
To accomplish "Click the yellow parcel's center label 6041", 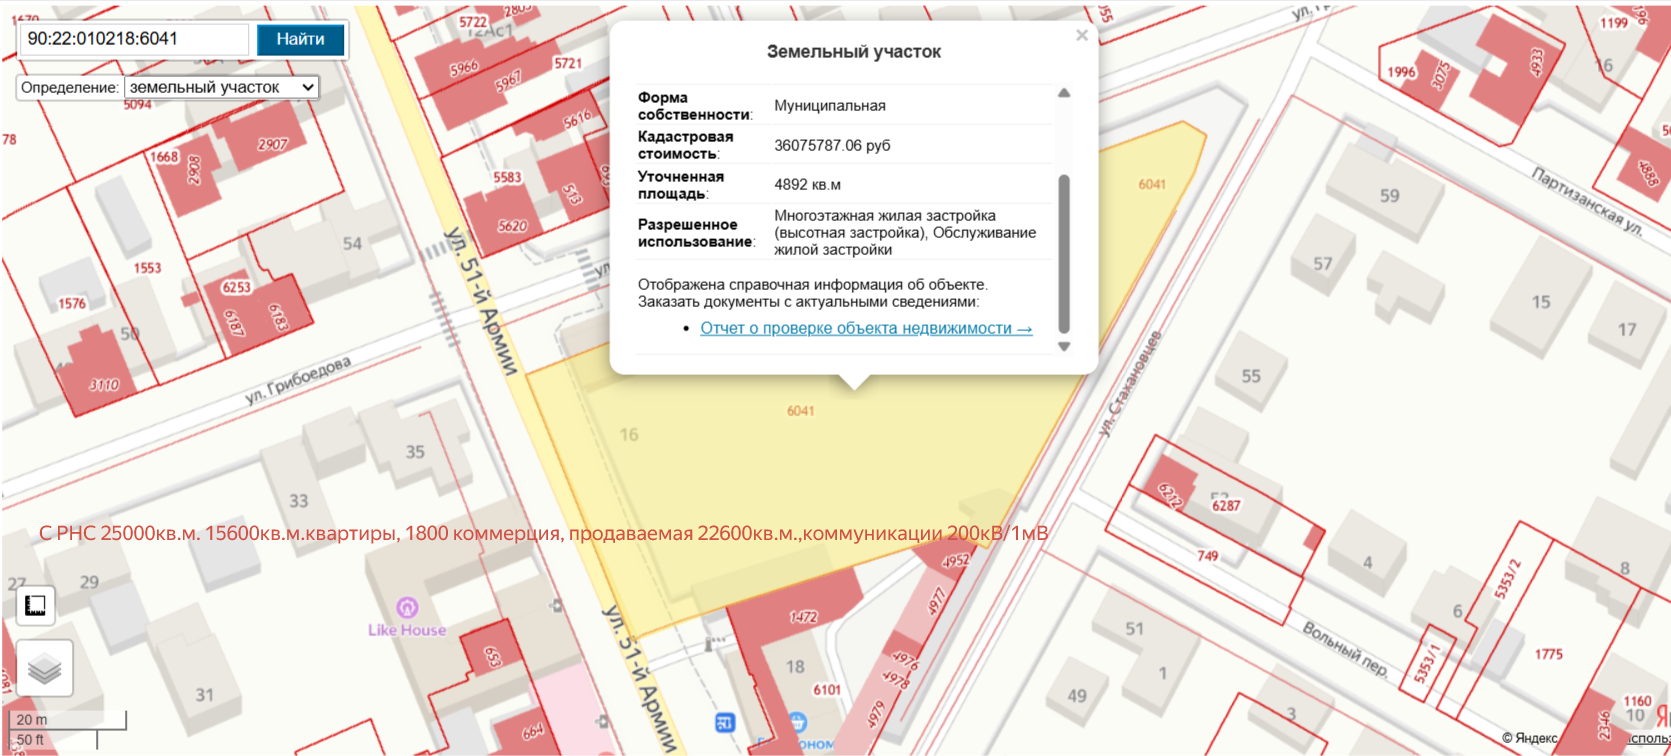I will pos(800,411).
